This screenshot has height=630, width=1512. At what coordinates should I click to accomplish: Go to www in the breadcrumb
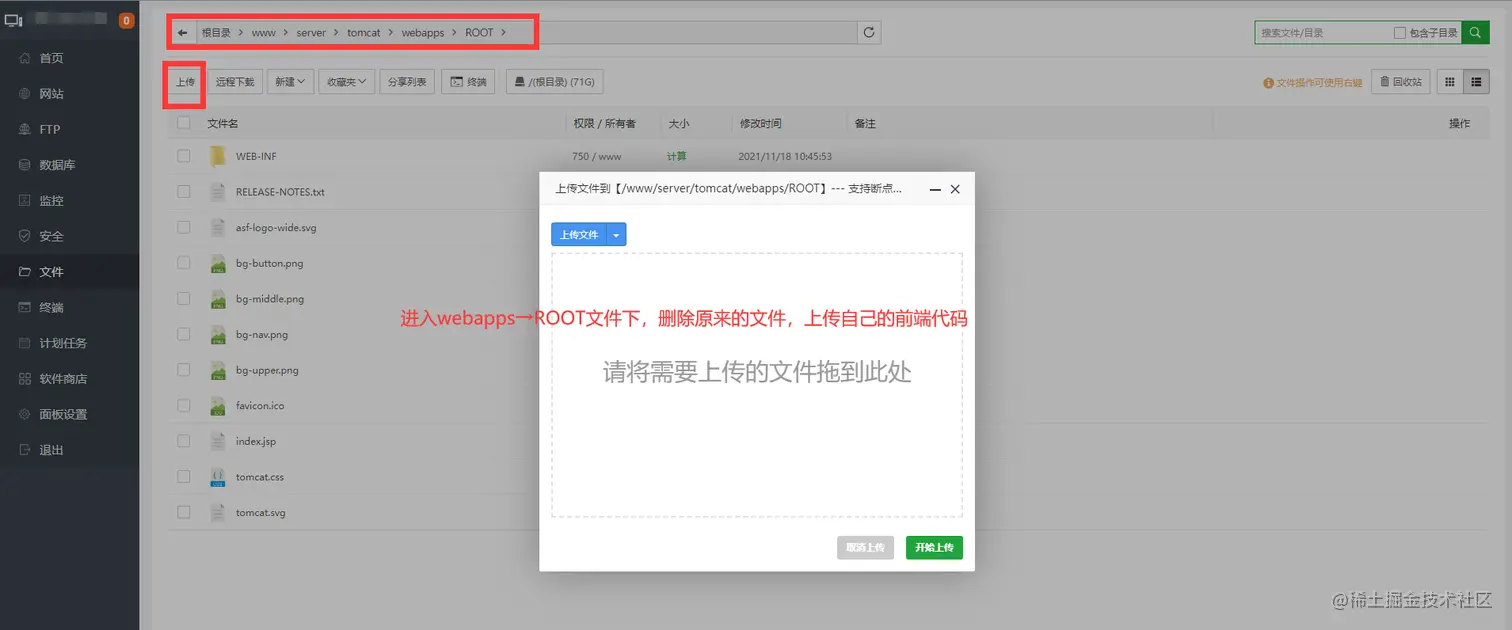(264, 33)
